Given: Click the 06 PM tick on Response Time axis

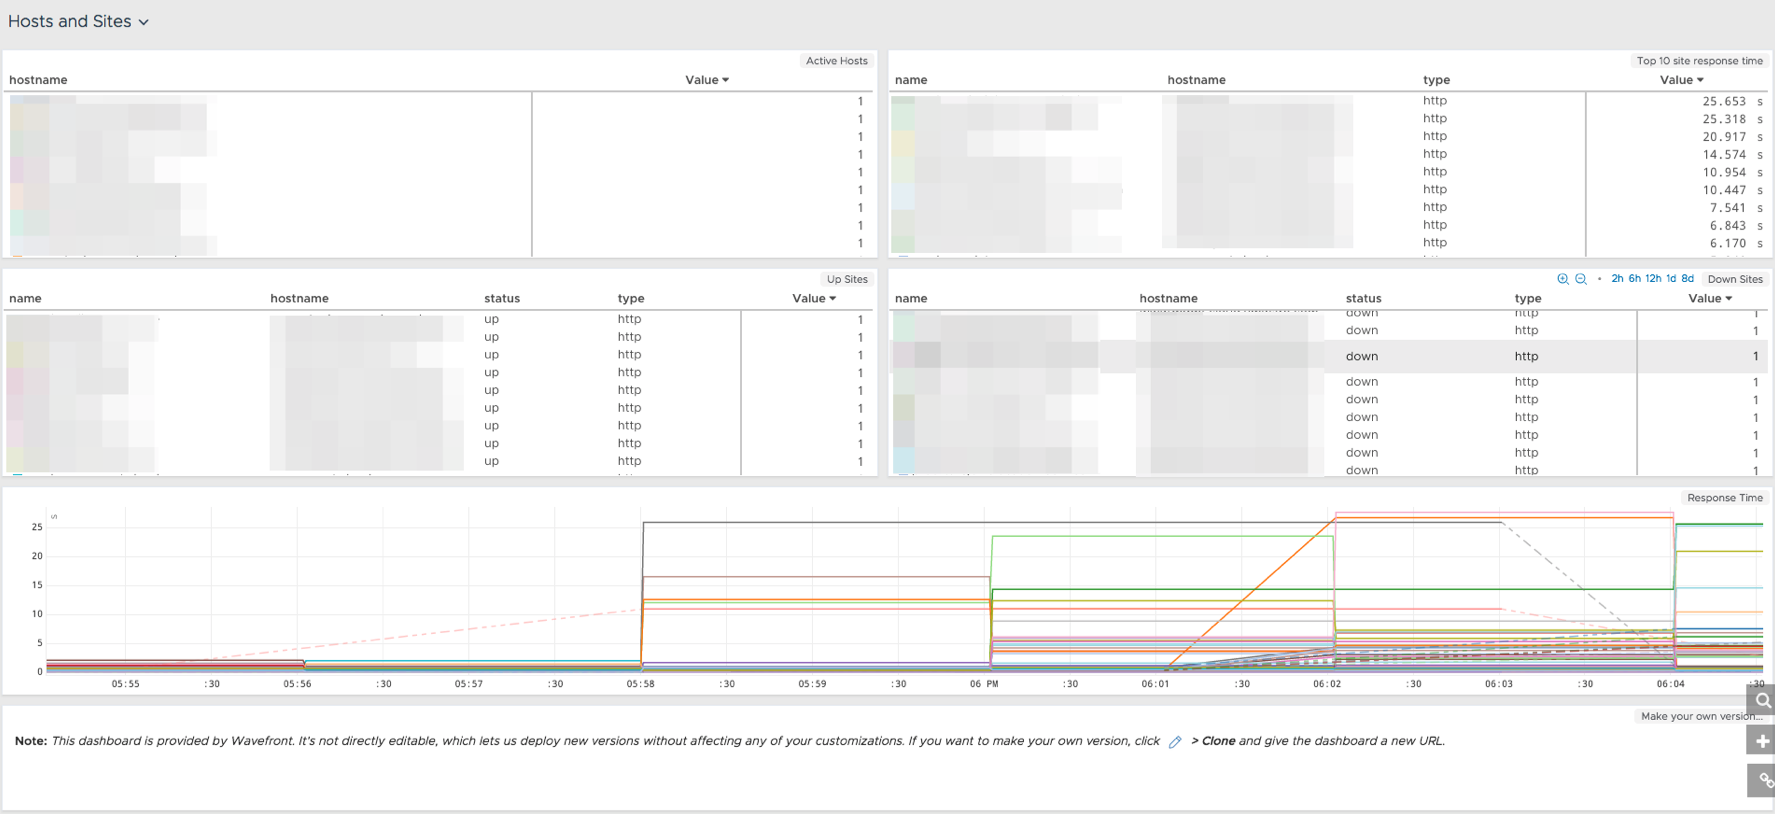Looking at the screenshot, I should [x=984, y=684].
